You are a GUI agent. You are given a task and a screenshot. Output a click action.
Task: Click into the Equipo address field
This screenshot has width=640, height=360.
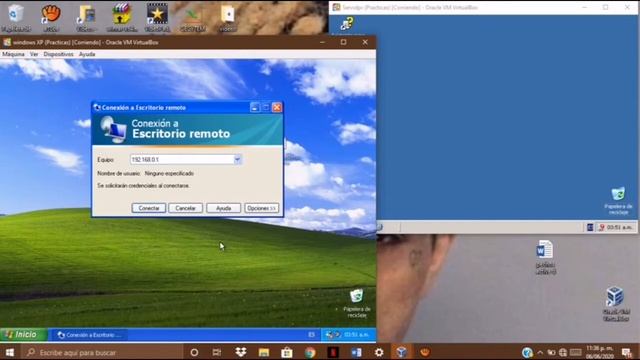182,160
